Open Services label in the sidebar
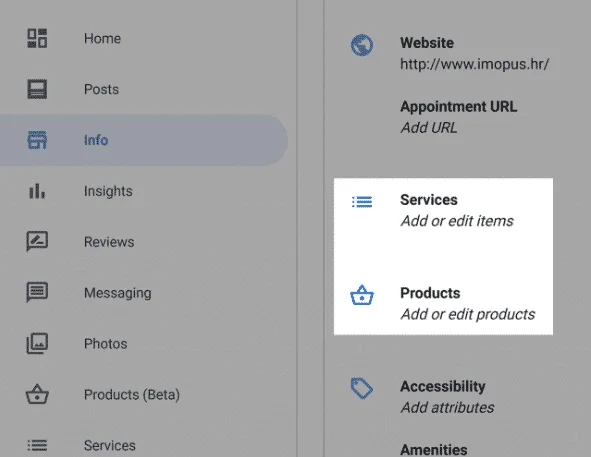Viewport: 591px width, 457px height. point(109,445)
